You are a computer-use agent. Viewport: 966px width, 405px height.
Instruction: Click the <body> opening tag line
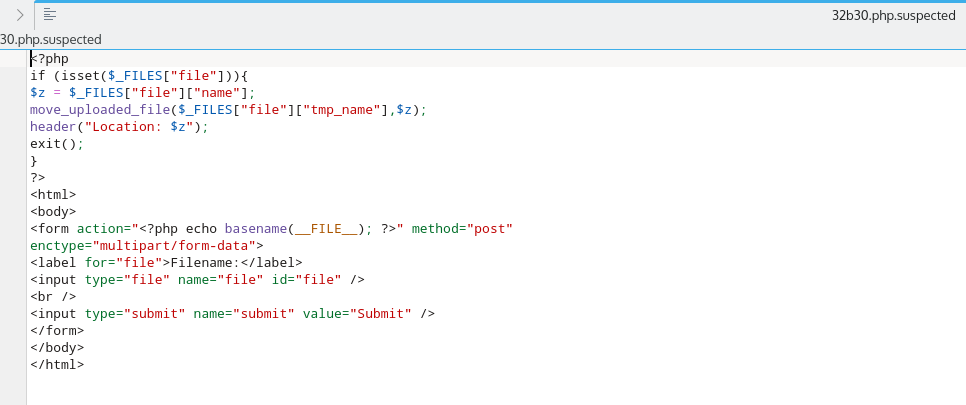point(54,211)
